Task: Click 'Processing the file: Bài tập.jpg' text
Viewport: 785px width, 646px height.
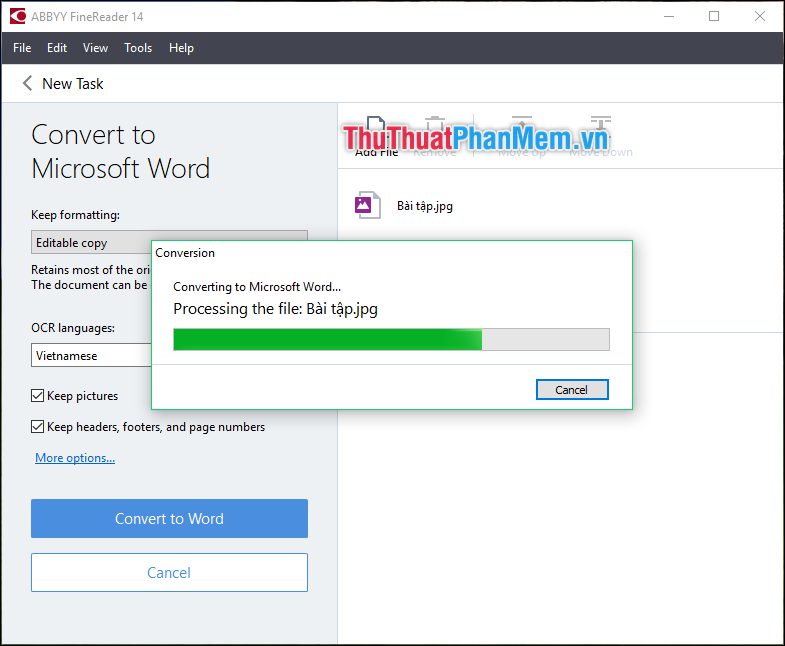Action: [275, 309]
